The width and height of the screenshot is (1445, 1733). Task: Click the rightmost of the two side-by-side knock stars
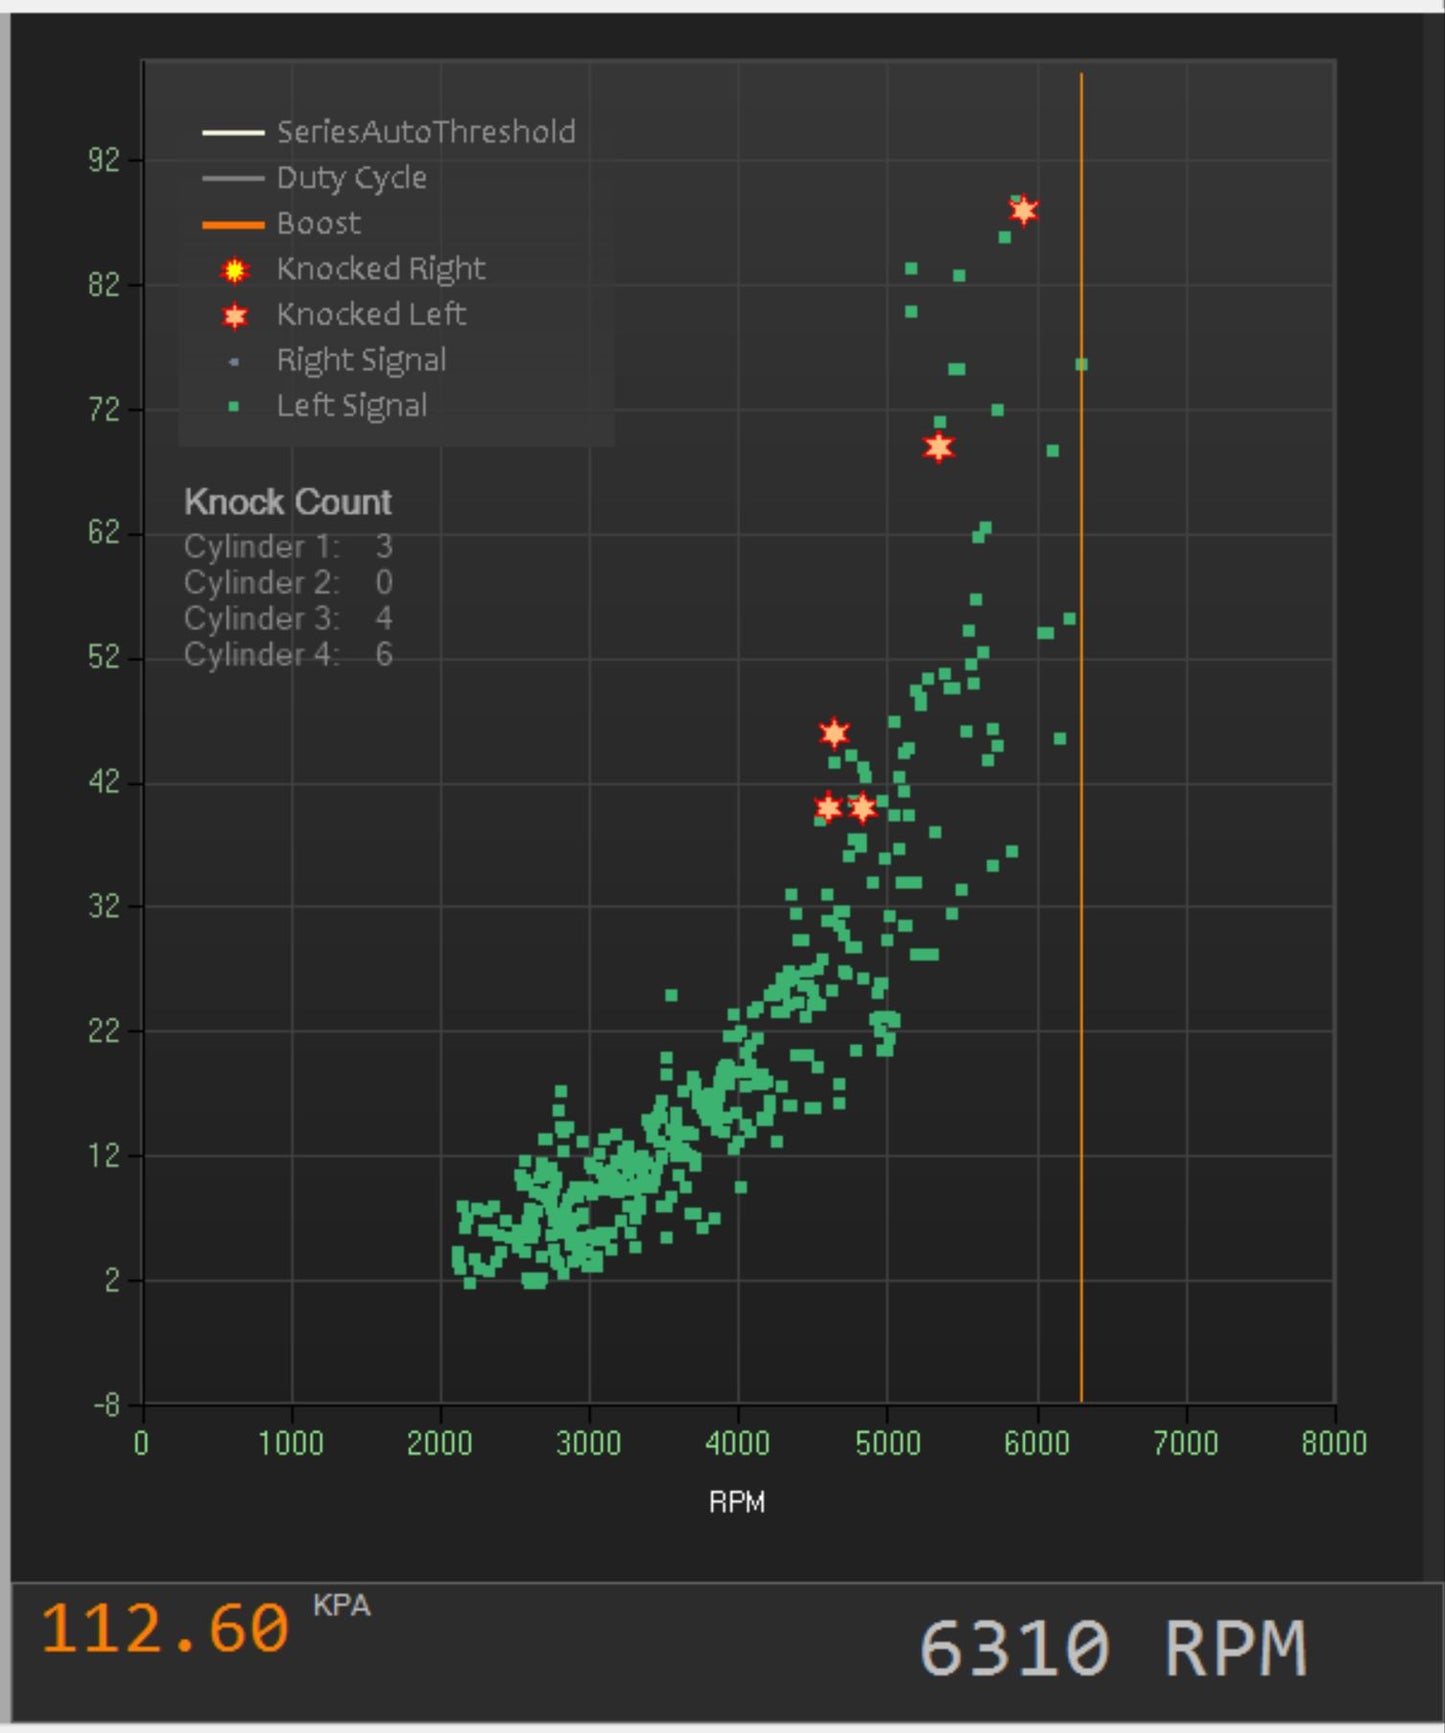click(862, 807)
